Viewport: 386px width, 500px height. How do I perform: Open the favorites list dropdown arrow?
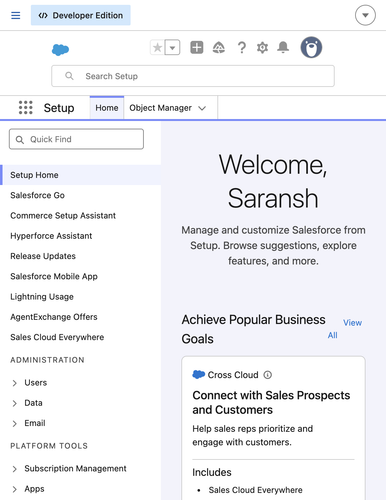pos(173,48)
